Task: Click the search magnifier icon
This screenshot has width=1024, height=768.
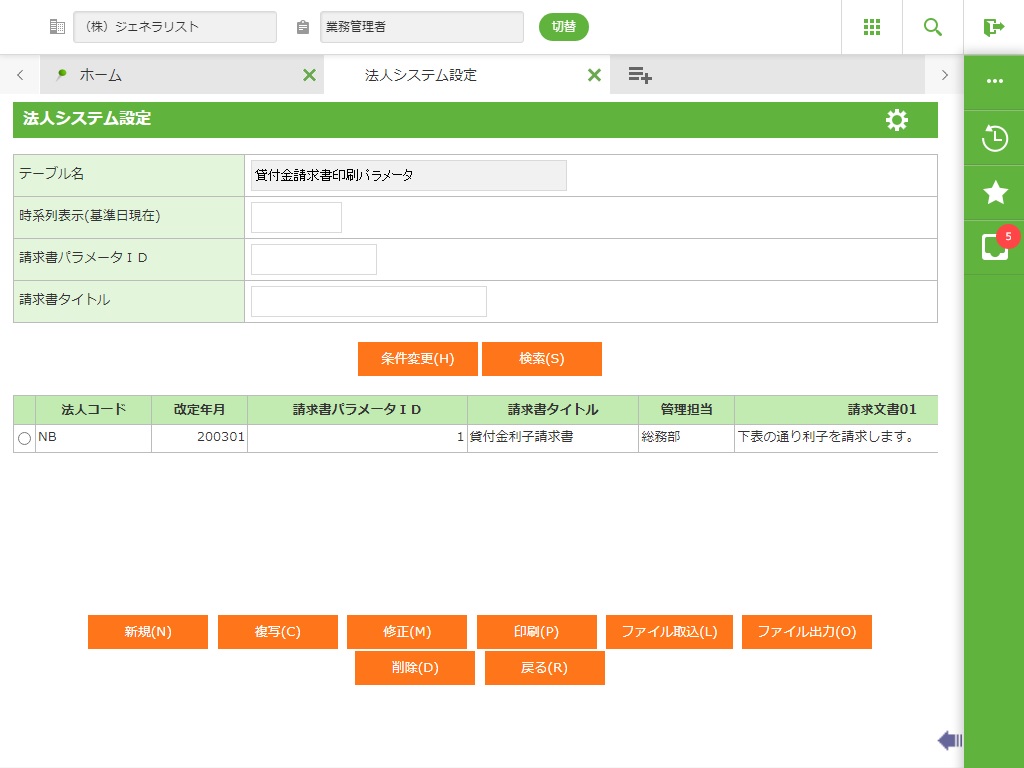Action: [933, 27]
